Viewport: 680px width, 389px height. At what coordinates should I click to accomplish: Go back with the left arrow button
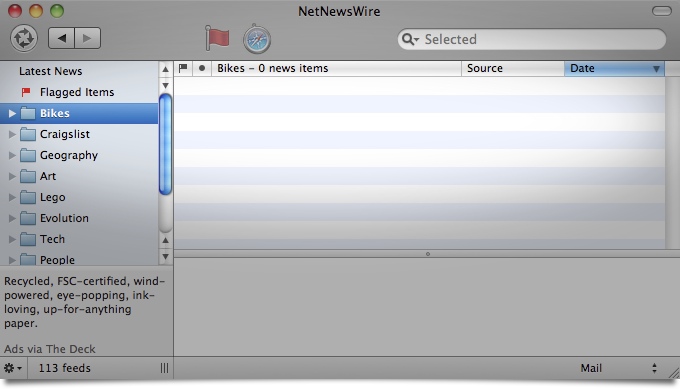click(x=62, y=38)
